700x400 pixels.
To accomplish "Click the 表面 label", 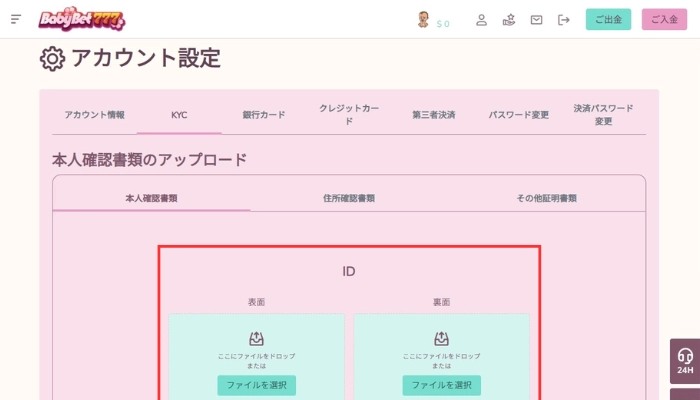I will (256, 302).
